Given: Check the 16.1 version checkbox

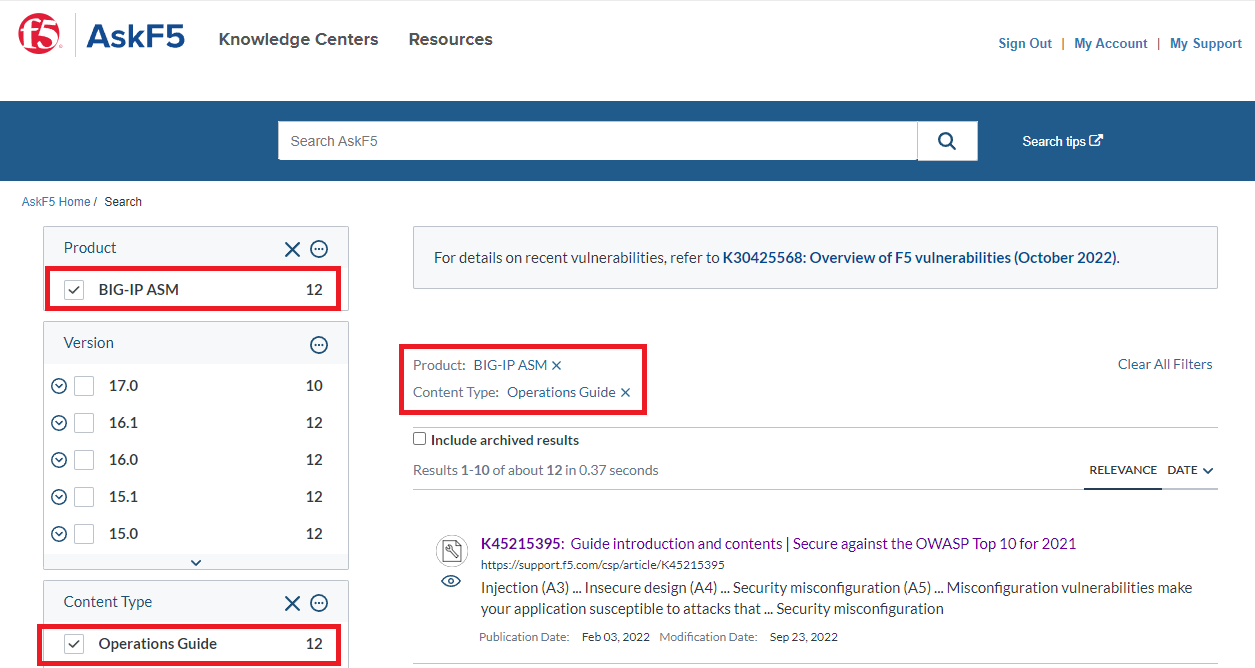Looking at the screenshot, I should [84, 423].
